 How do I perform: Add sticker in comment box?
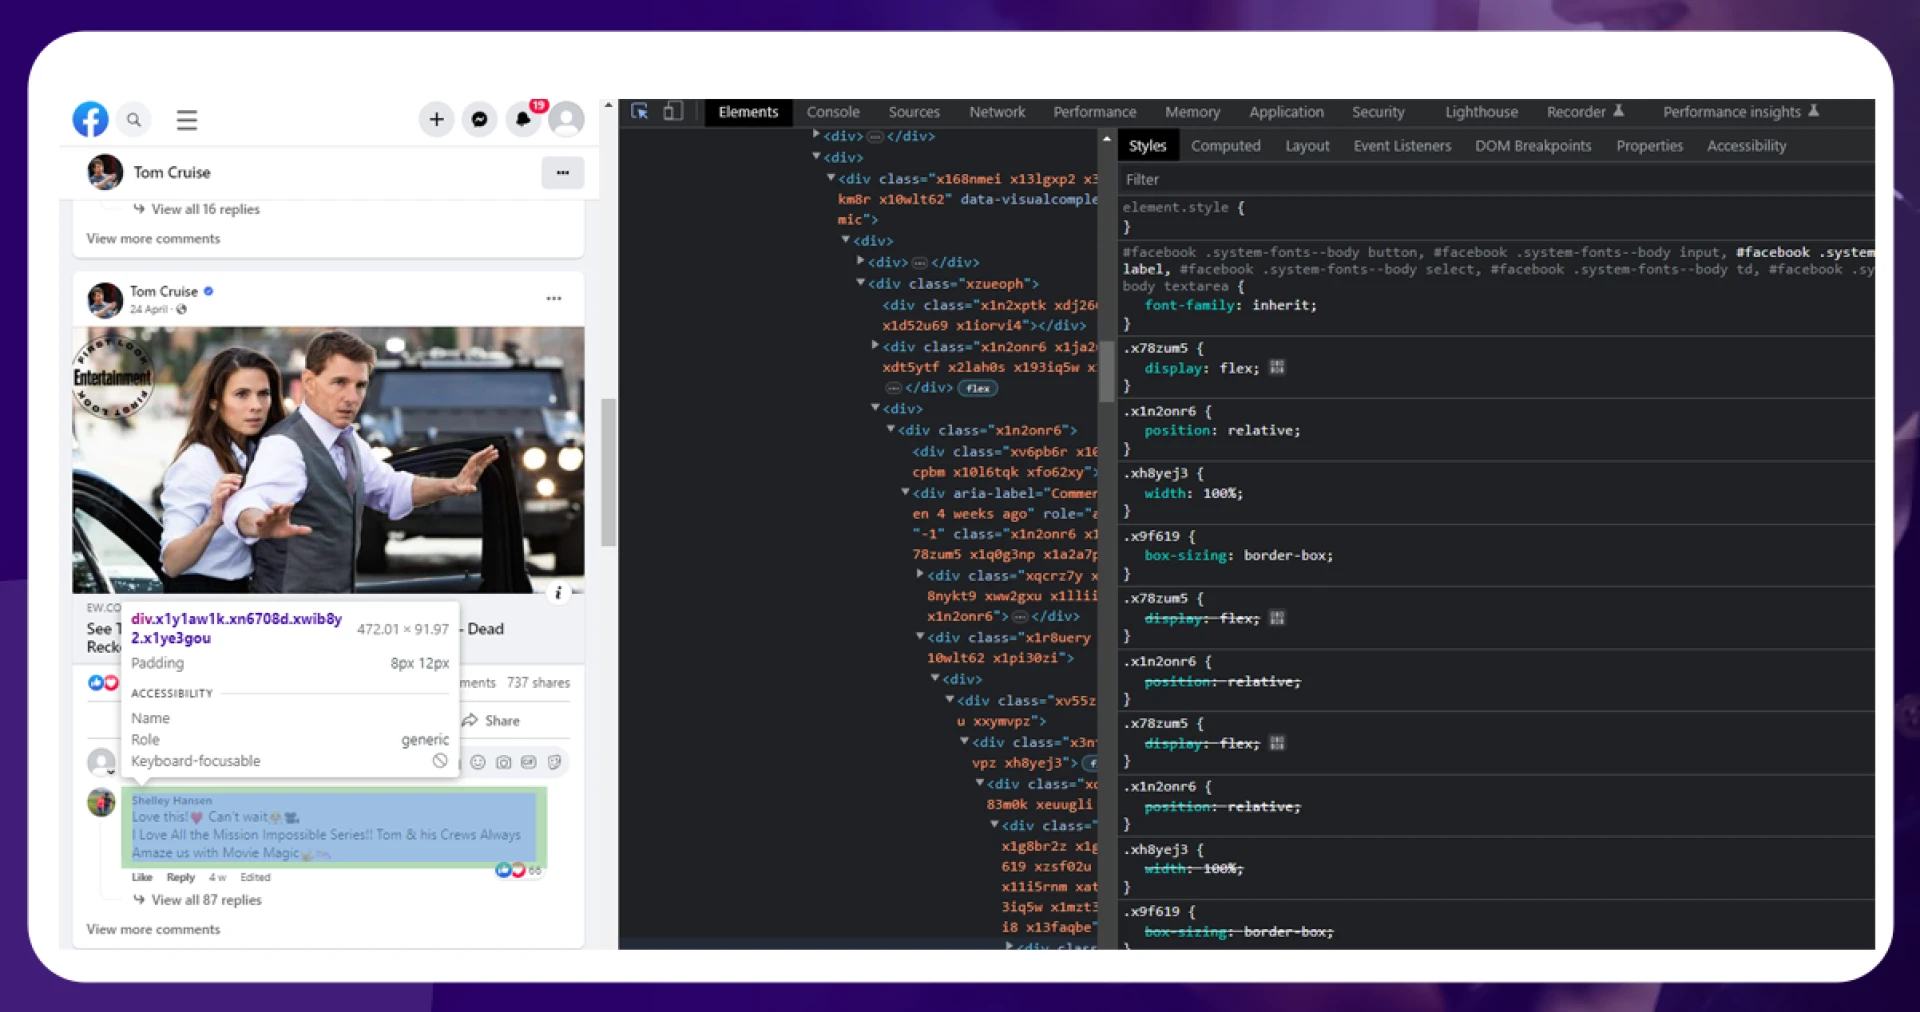[554, 762]
